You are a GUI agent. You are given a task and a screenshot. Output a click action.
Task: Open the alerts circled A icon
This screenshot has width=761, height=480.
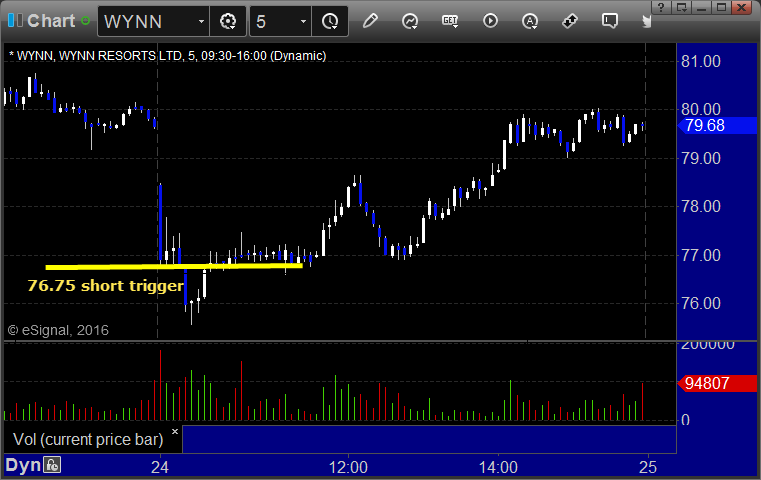[530, 21]
